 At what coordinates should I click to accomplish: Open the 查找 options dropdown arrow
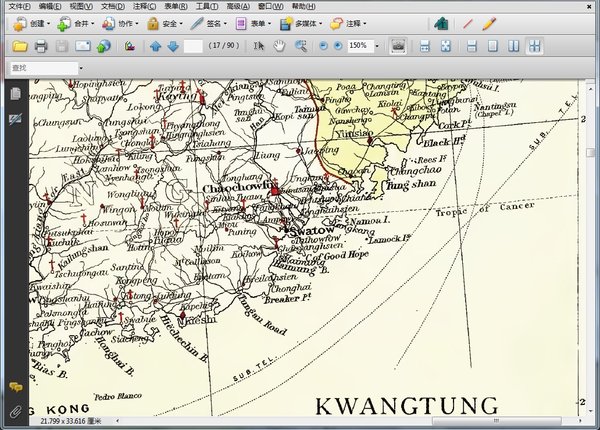point(81,68)
